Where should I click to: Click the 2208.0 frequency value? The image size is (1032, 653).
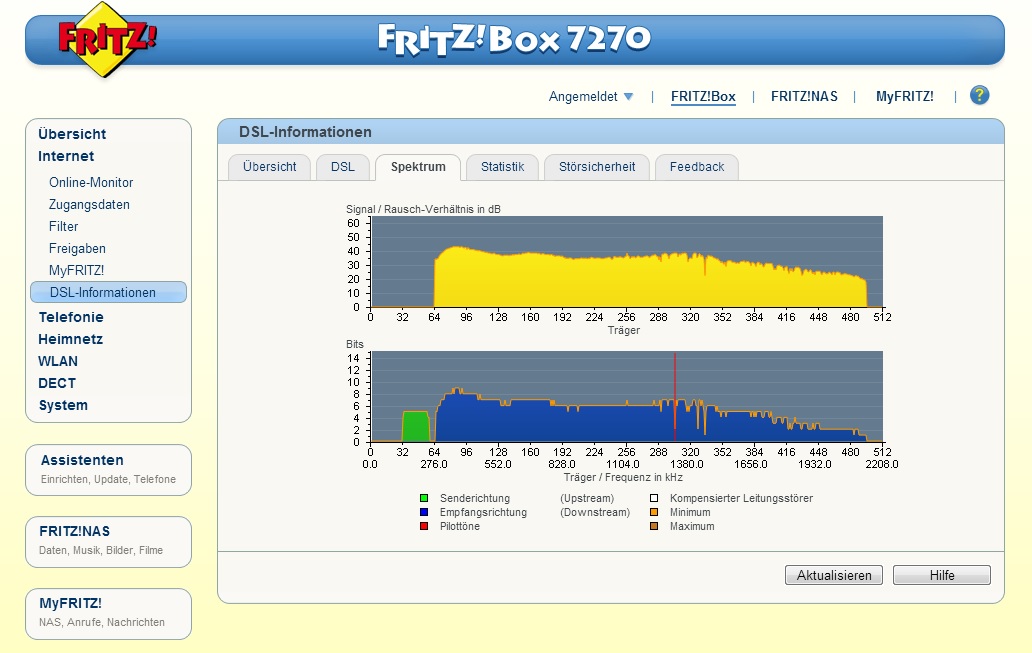881,464
